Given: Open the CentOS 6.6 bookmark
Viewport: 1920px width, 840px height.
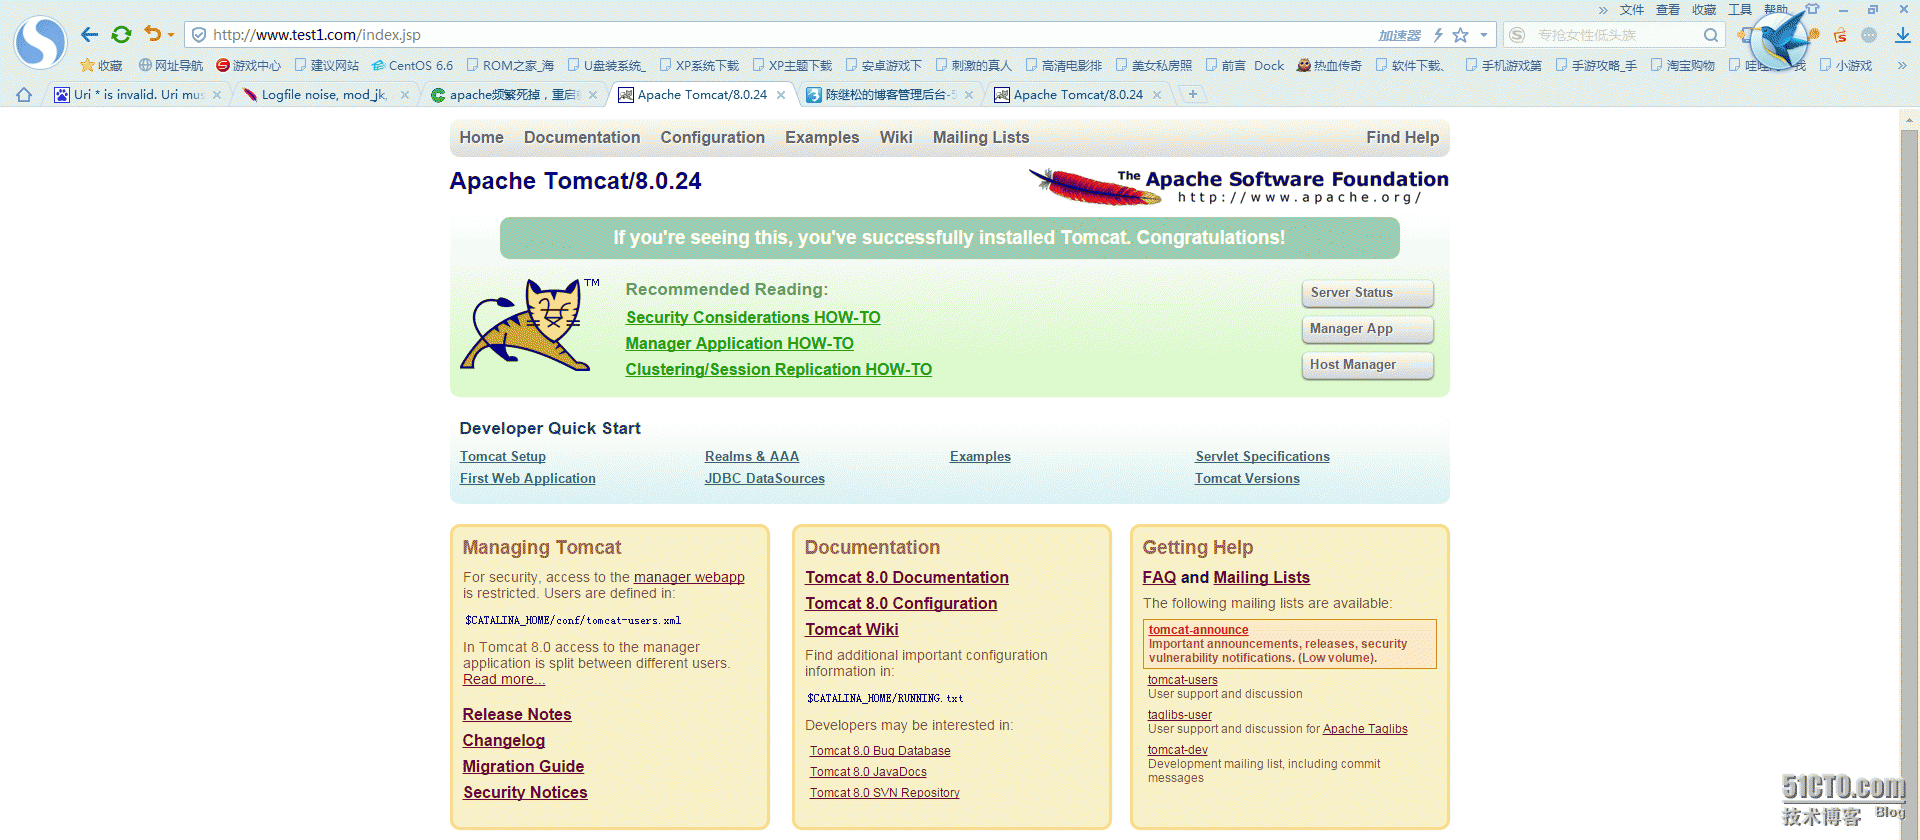Looking at the screenshot, I should click(412, 66).
